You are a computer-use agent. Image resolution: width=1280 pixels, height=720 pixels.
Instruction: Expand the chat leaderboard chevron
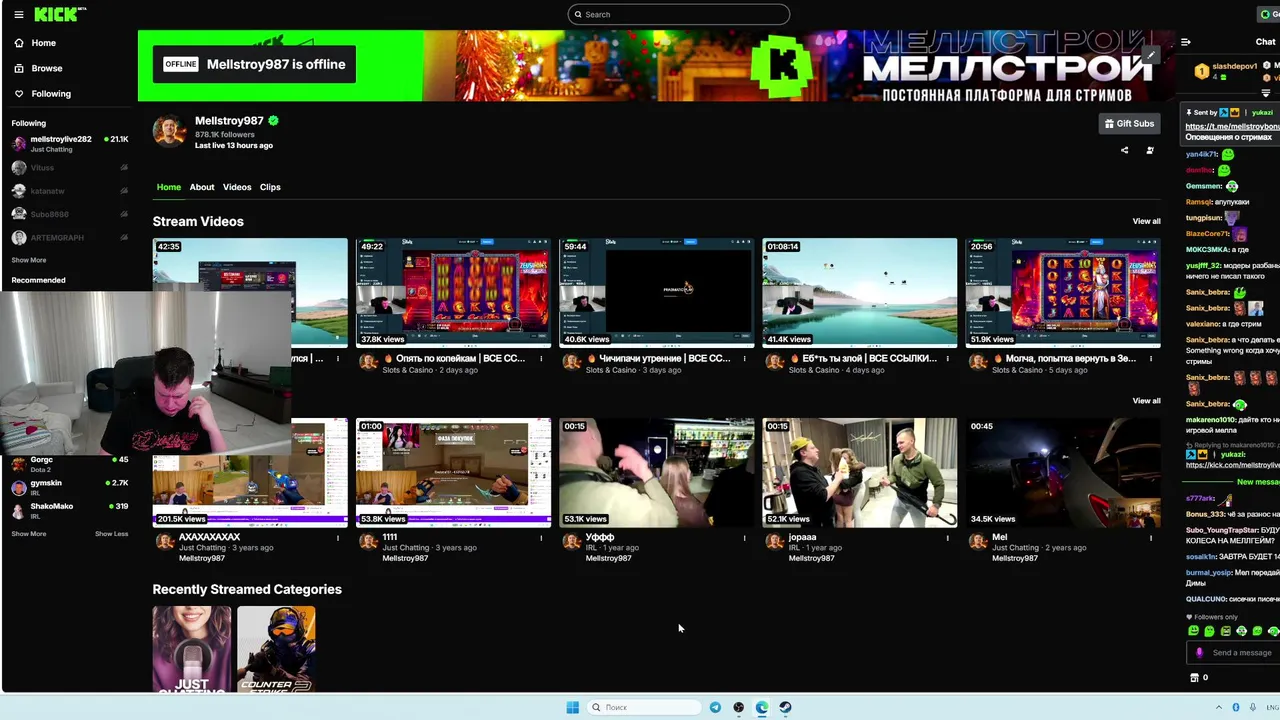pos(1265,93)
